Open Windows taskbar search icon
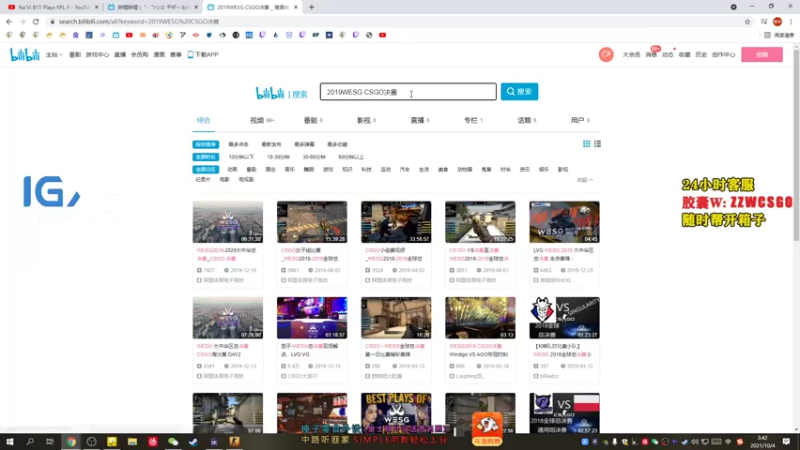 pyautogui.click(x=30, y=442)
